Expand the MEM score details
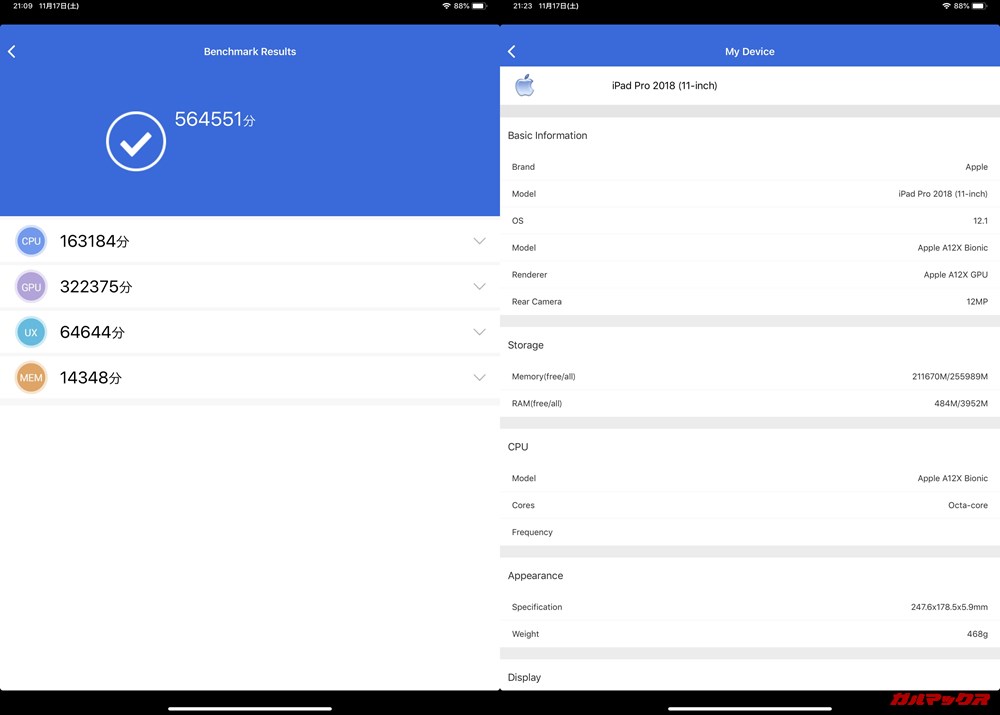The height and width of the screenshot is (715, 1000). (x=480, y=378)
